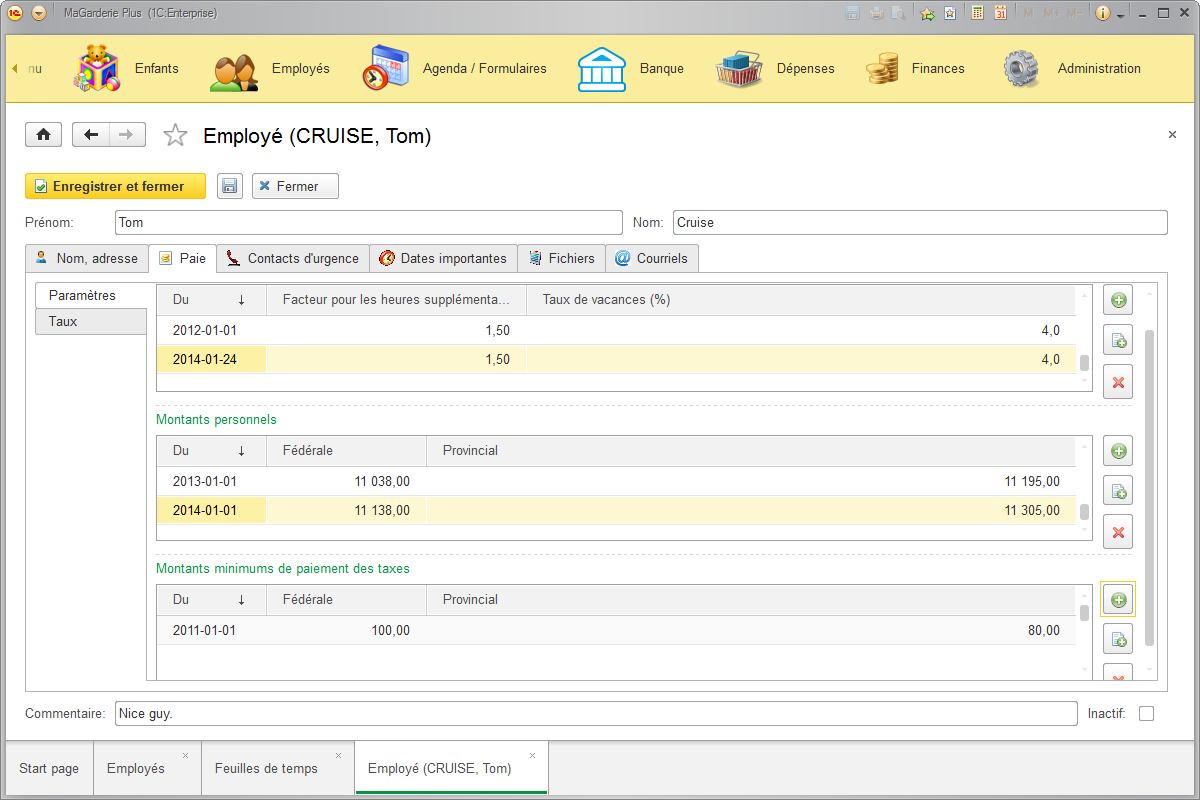Open the Finances section
The height and width of the screenshot is (800, 1200).
click(938, 68)
